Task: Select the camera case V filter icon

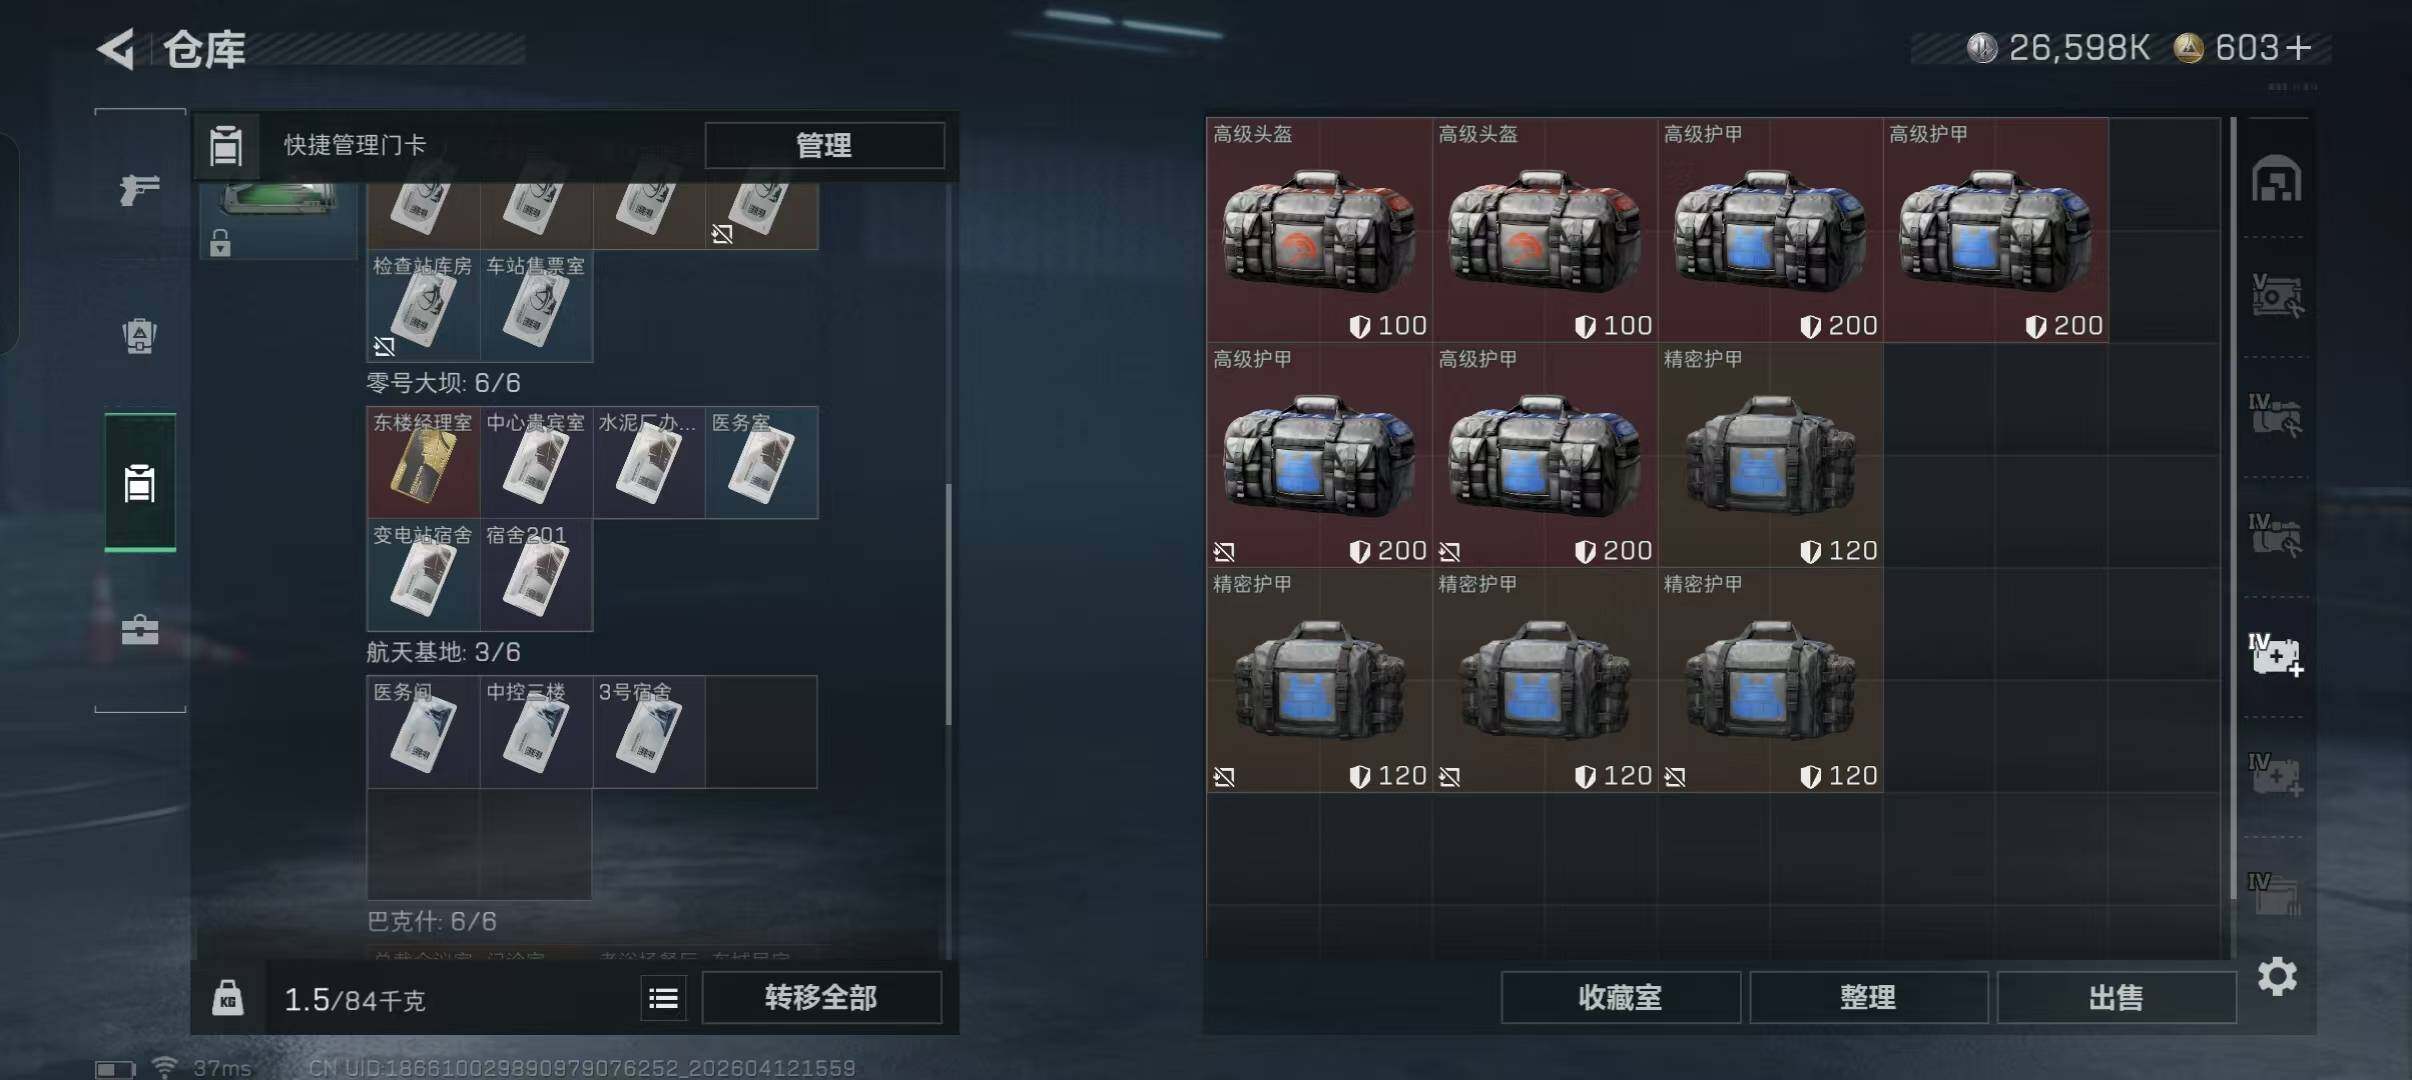Action: [2276, 296]
